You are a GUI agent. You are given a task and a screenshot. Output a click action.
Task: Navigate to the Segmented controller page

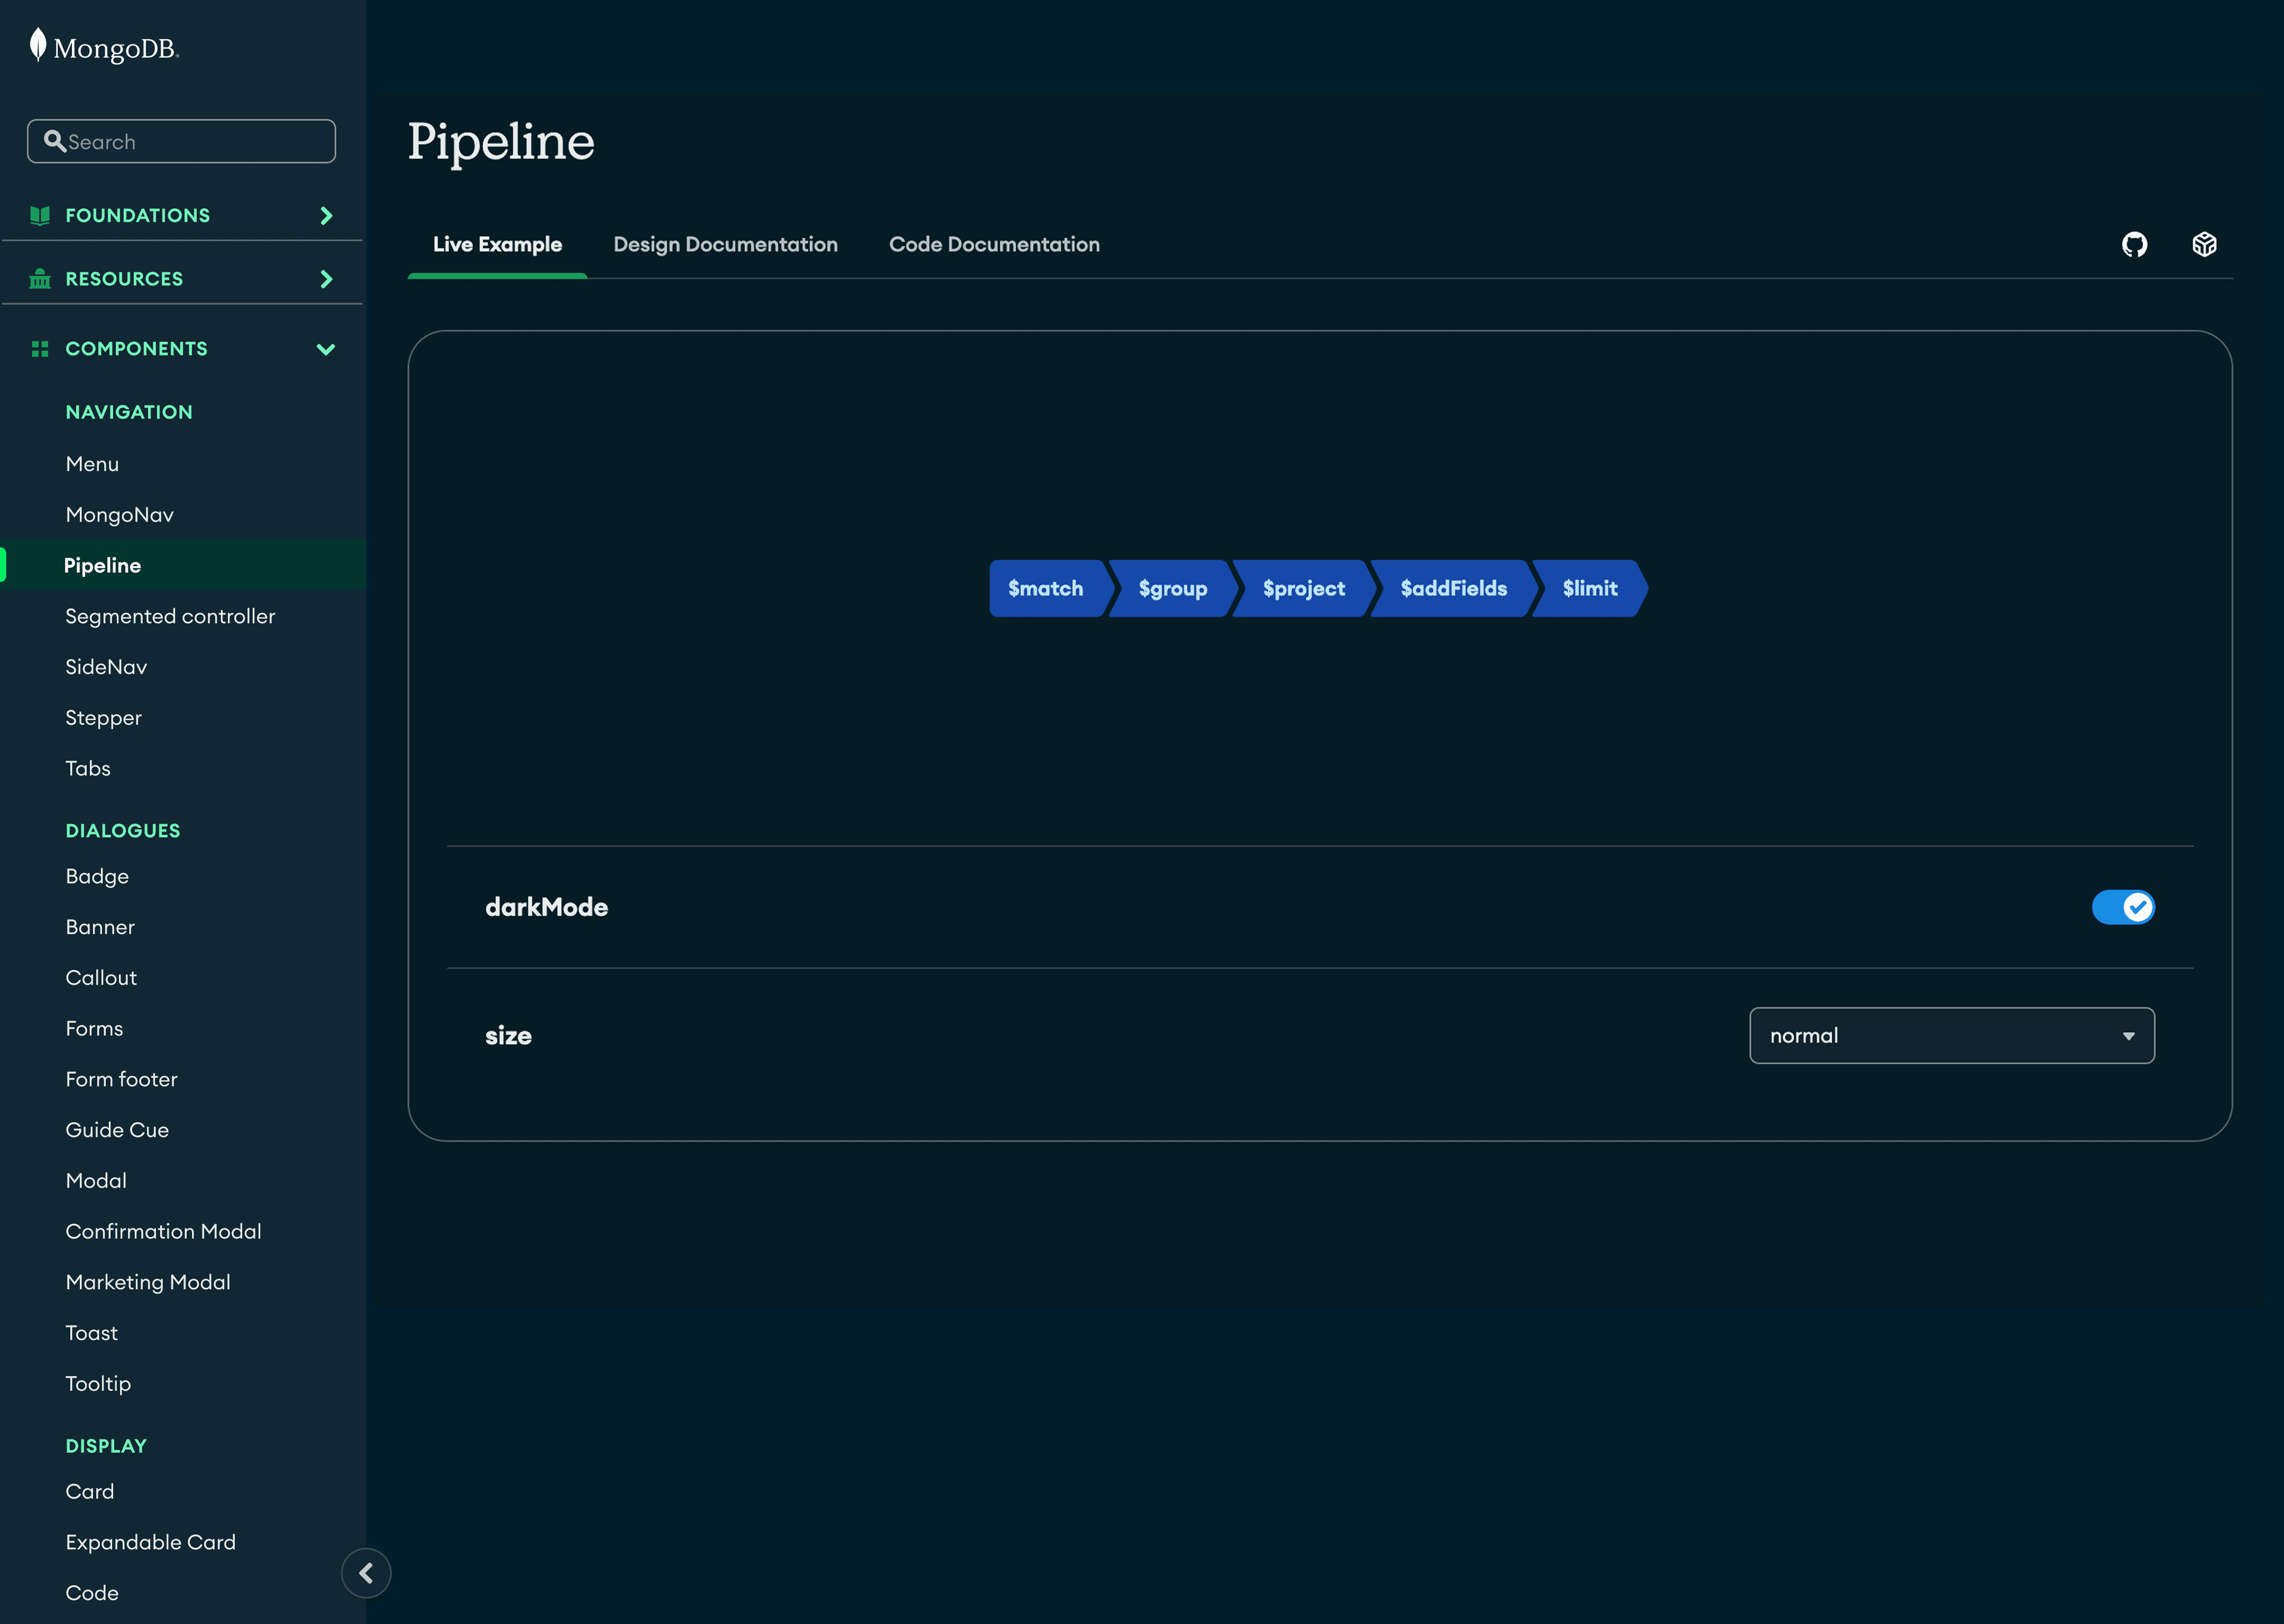170,615
